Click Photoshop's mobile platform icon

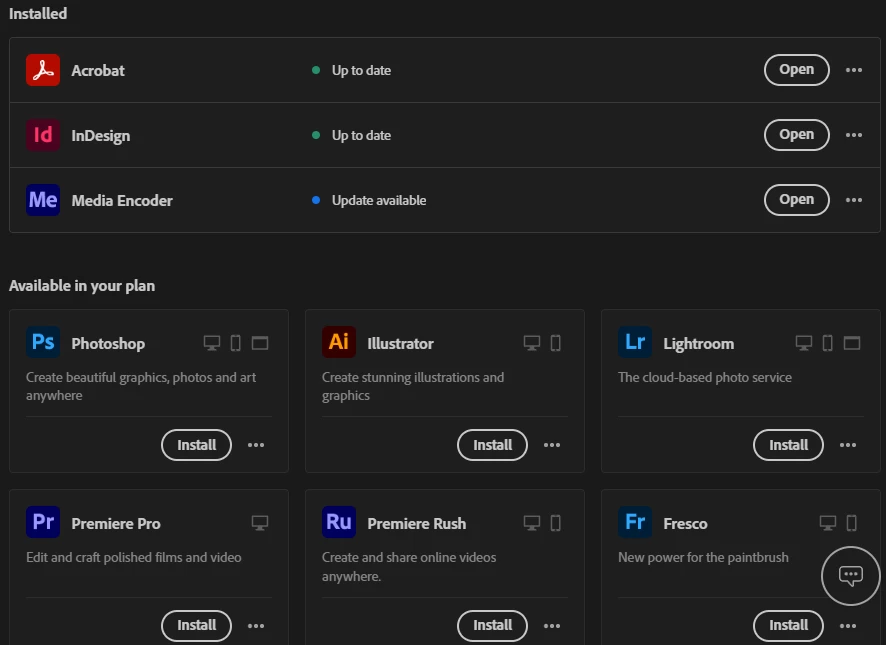click(236, 343)
